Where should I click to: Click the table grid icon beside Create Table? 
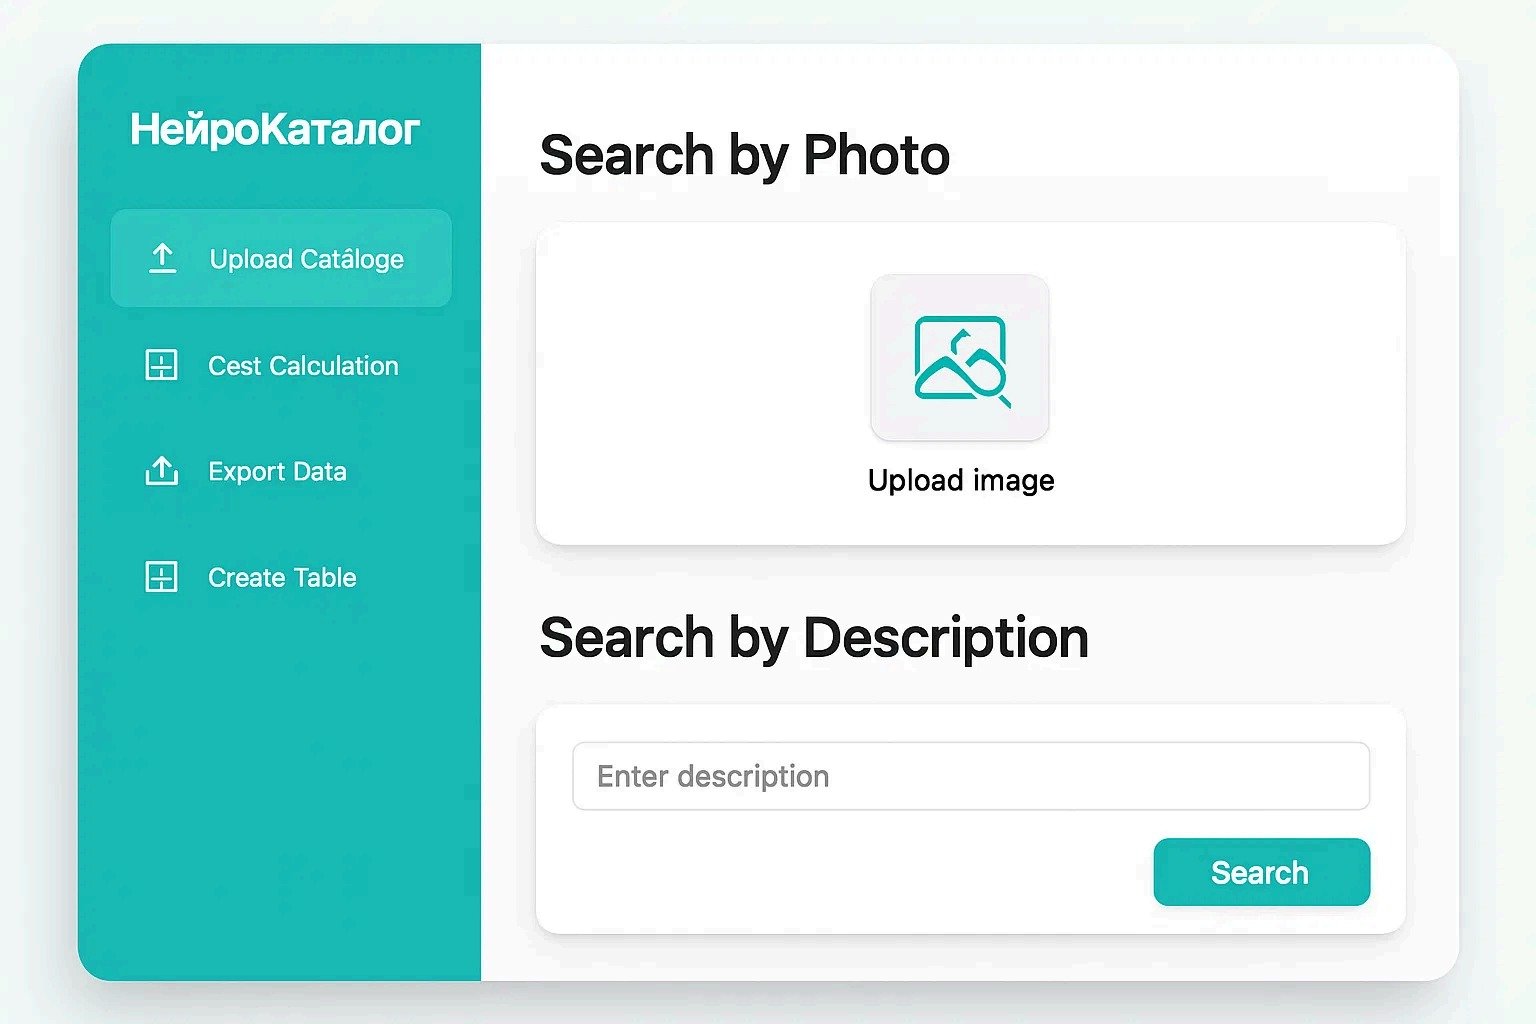(x=162, y=577)
